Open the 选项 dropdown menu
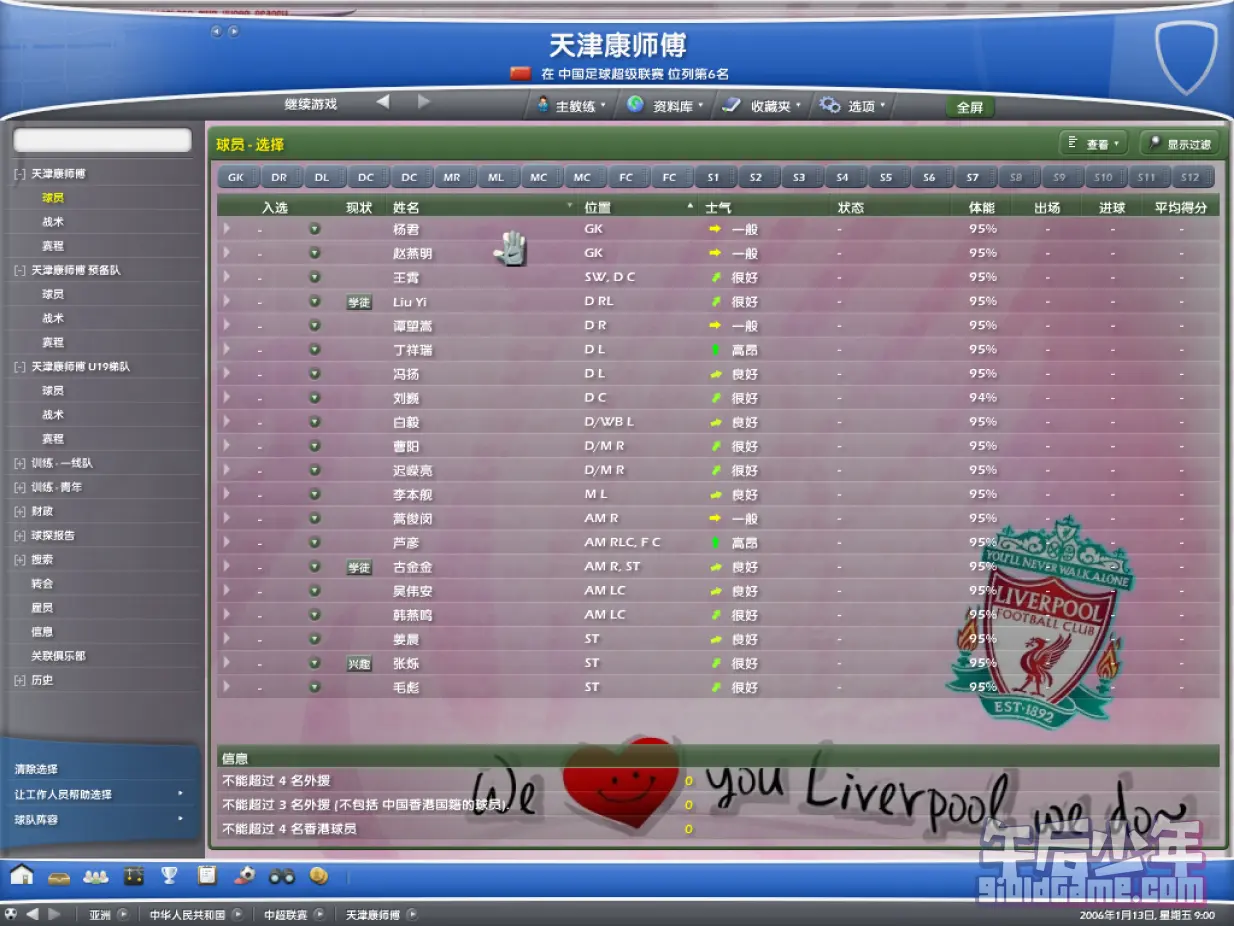 coord(853,105)
